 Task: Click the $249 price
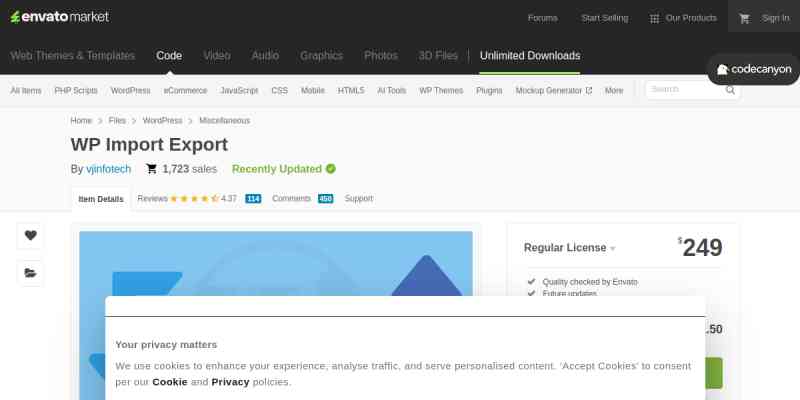click(701, 248)
